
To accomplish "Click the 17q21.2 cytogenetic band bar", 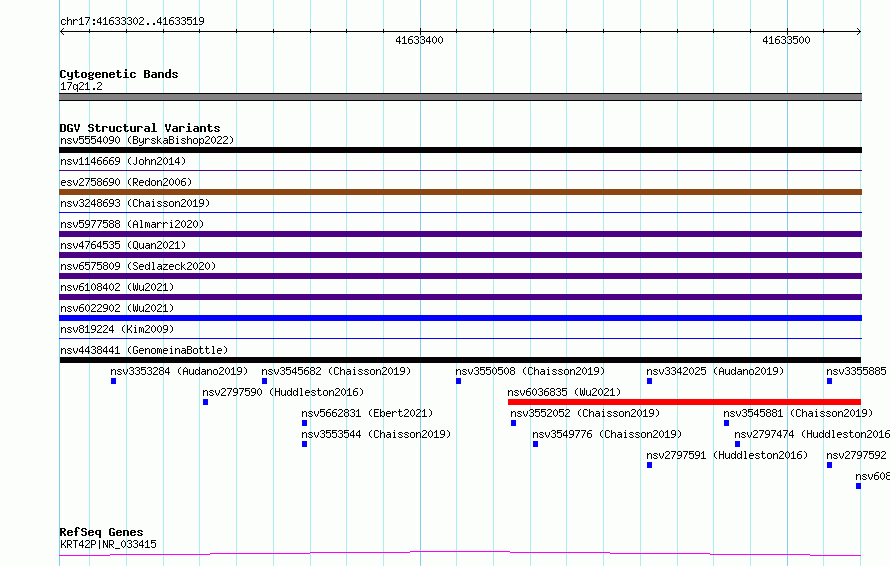I will pos(460,97).
